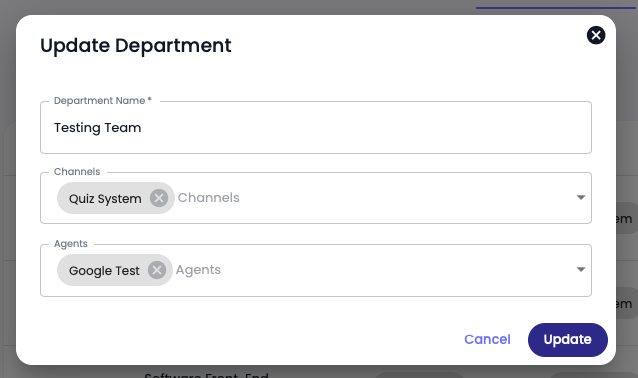Focus the Agents placeholder text input

198,270
